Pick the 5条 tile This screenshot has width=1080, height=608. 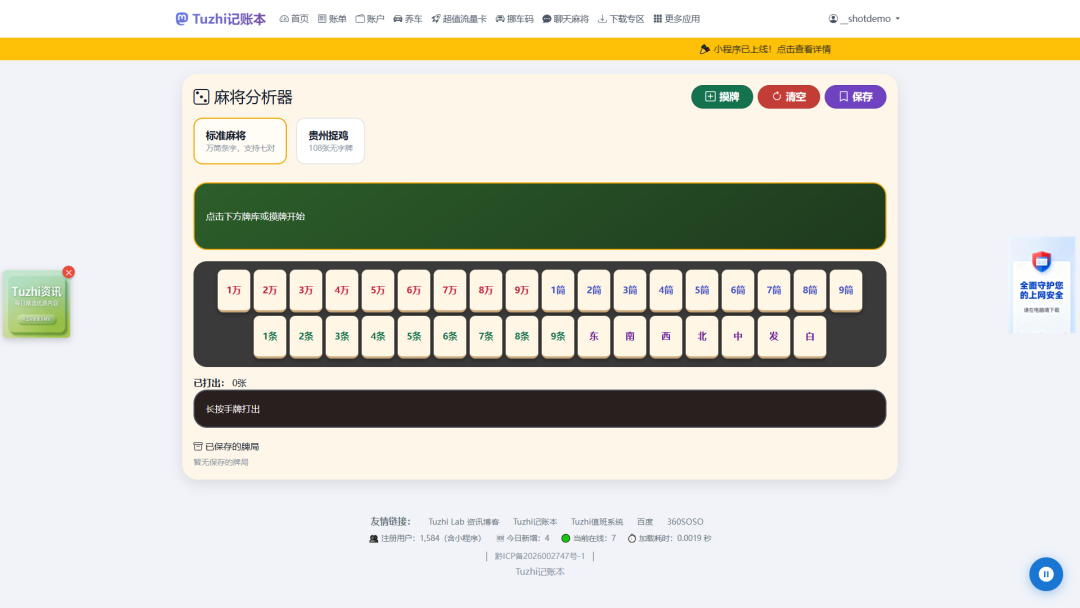(x=414, y=337)
